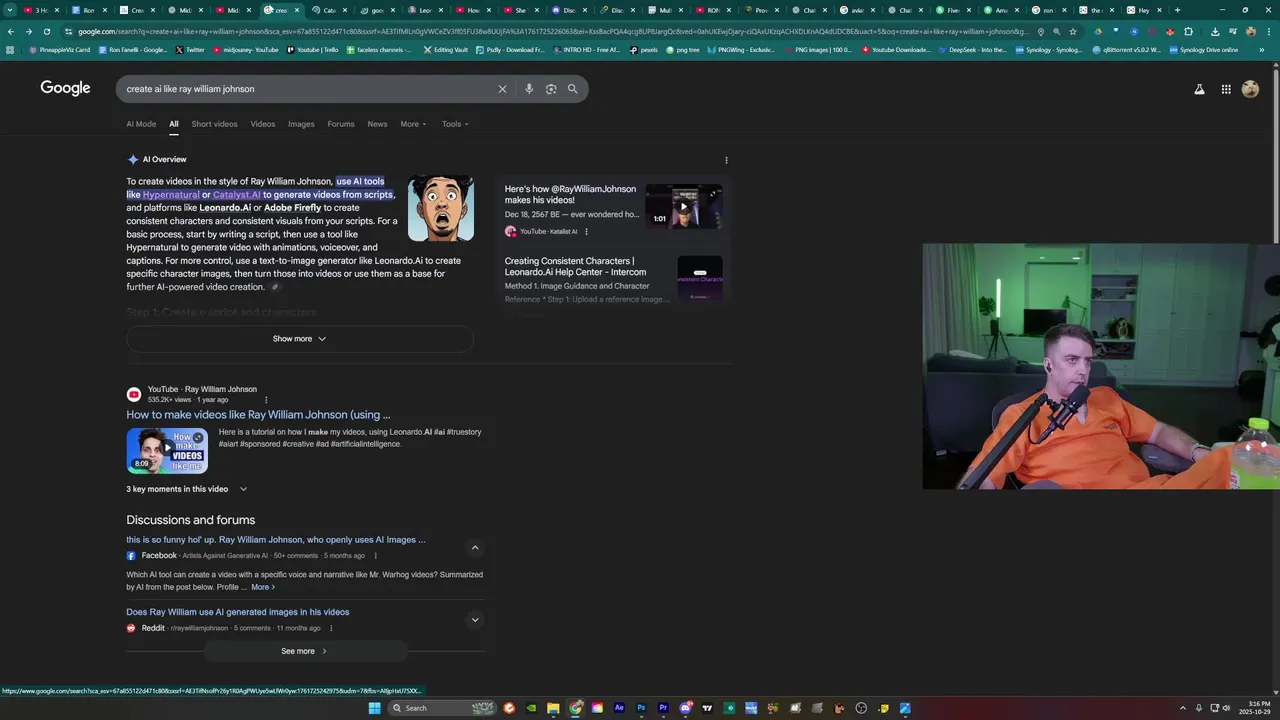The width and height of the screenshot is (1280, 720).
Task: Click the 8:09 YouTube video thumbnail
Action: point(167,451)
